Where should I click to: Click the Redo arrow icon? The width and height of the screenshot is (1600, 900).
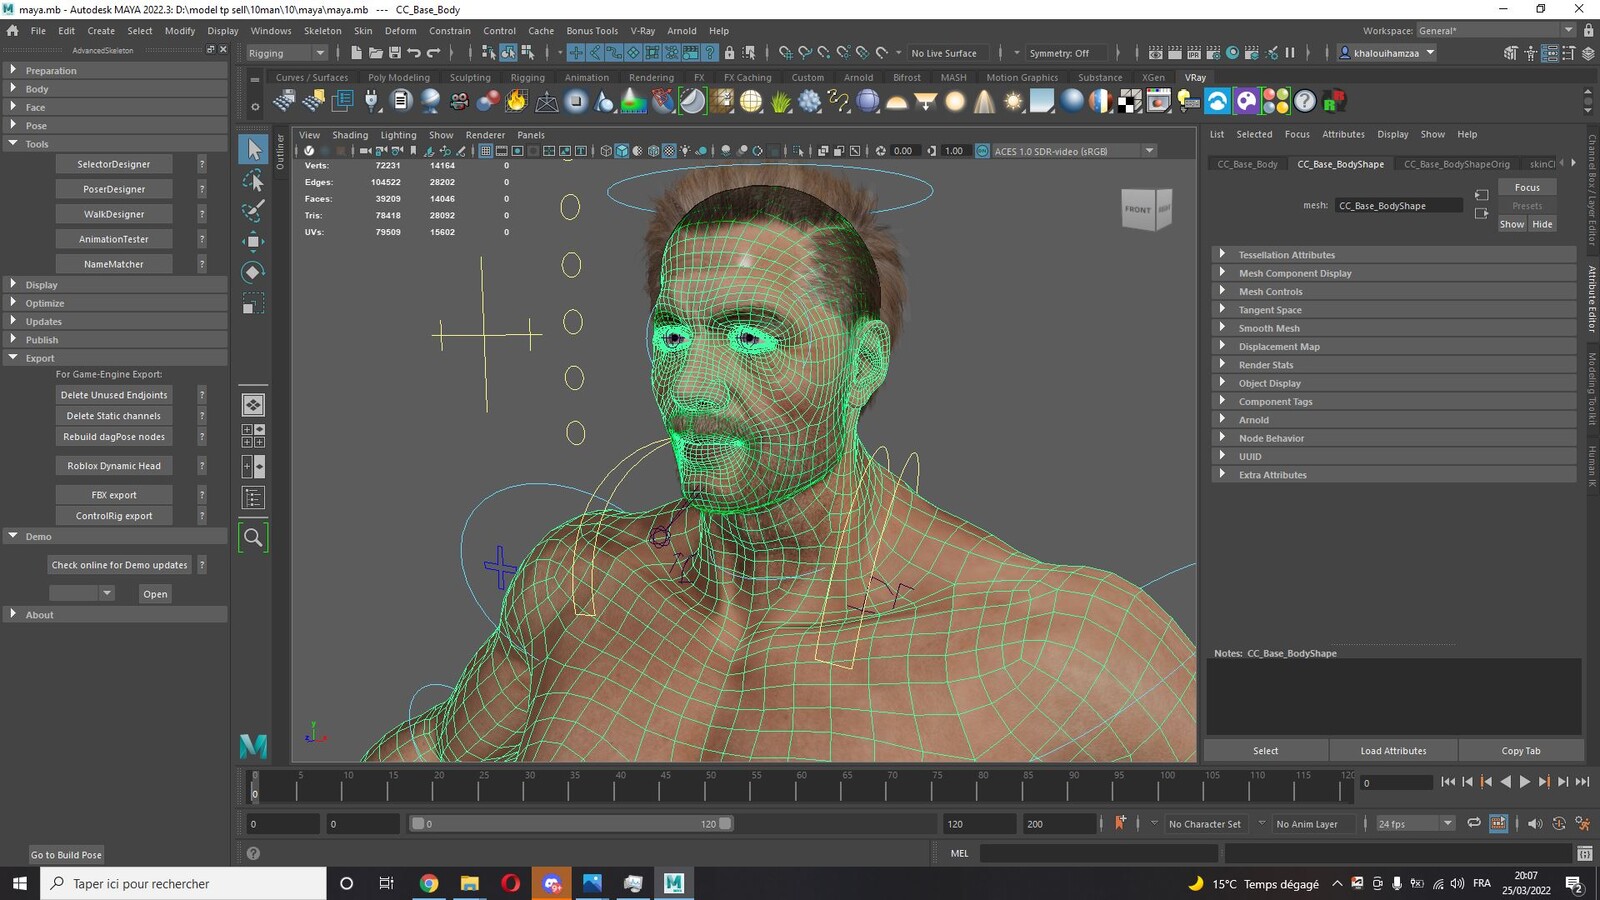coord(433,53)
